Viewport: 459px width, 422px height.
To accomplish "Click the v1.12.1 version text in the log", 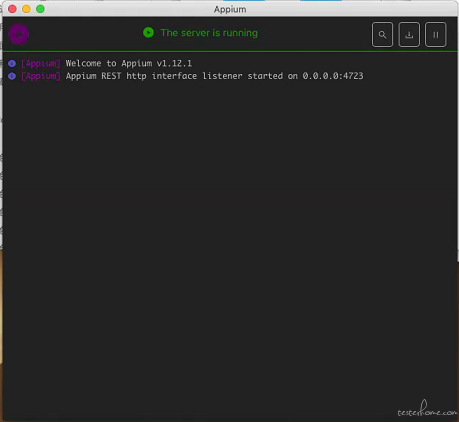I will click(x=174, y=63).
